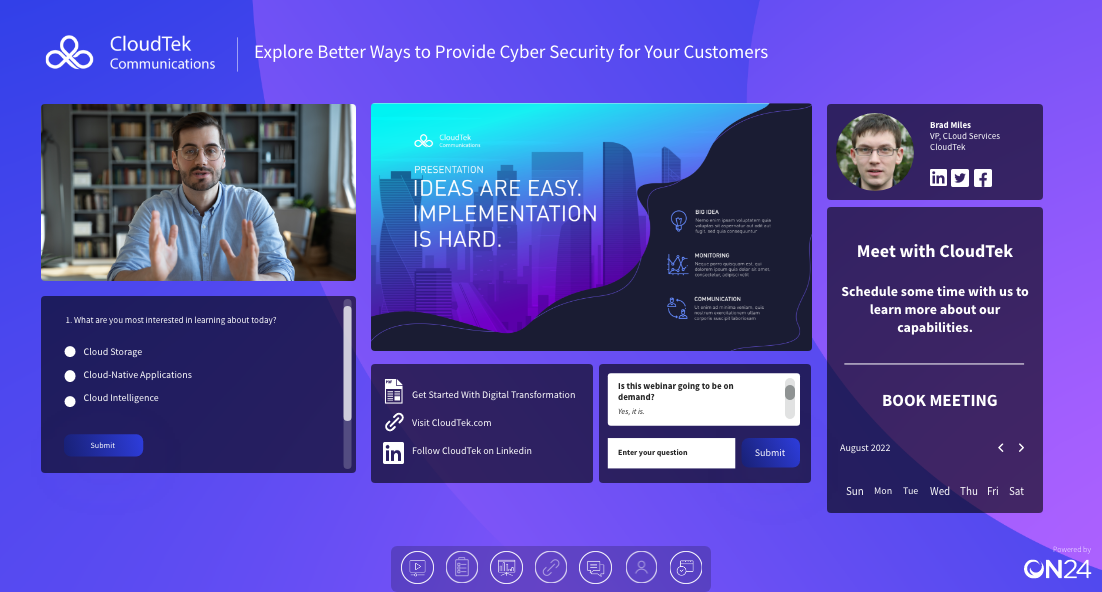Click the LinkedIn icon in resource list
Image resolution: width=1102 pixels, height=592 pixels.
[394, 453]
